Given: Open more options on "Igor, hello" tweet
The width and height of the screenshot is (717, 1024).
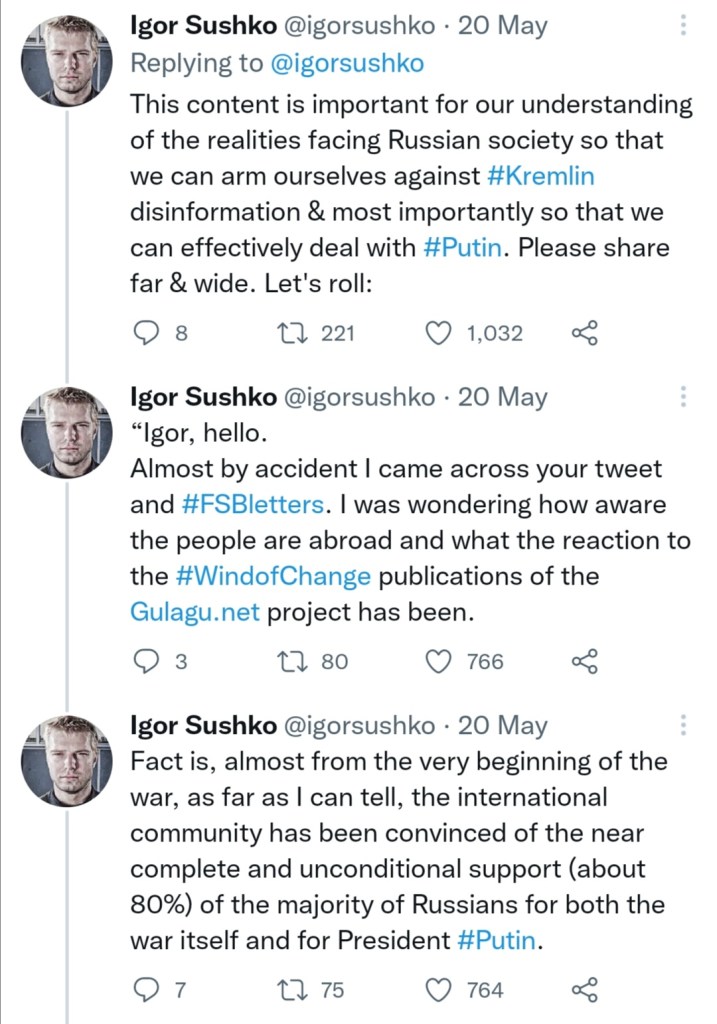Looking at the screenshot, I should tap(683, 397).
